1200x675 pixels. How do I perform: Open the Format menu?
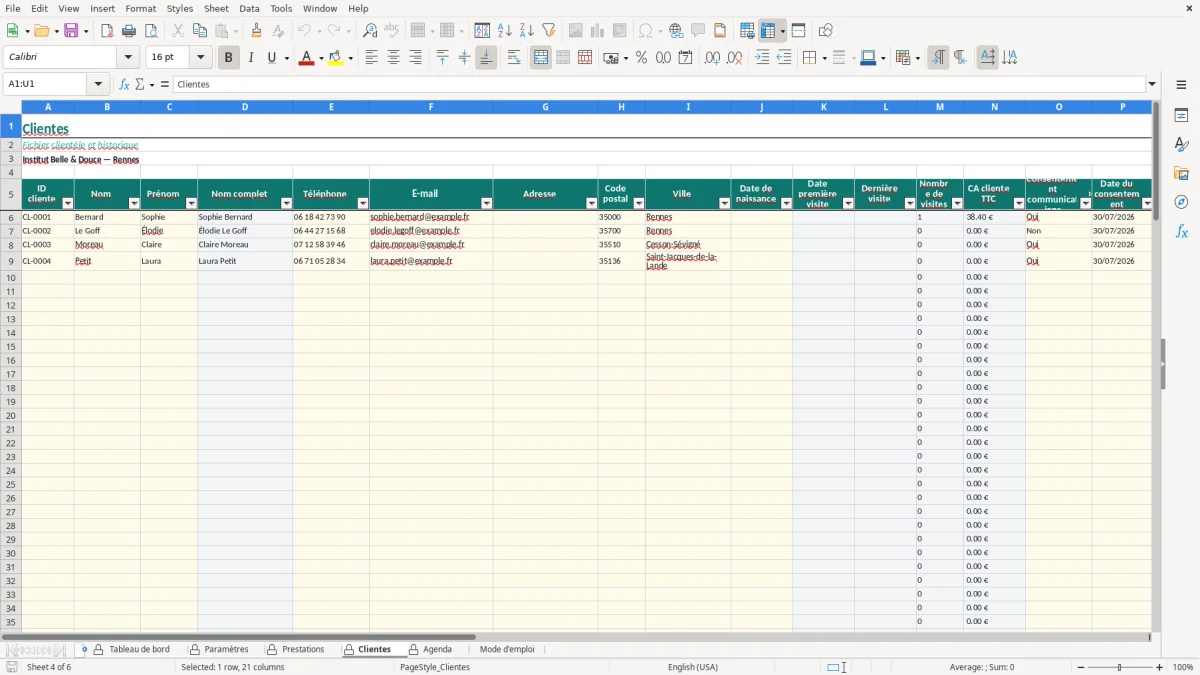141,8
